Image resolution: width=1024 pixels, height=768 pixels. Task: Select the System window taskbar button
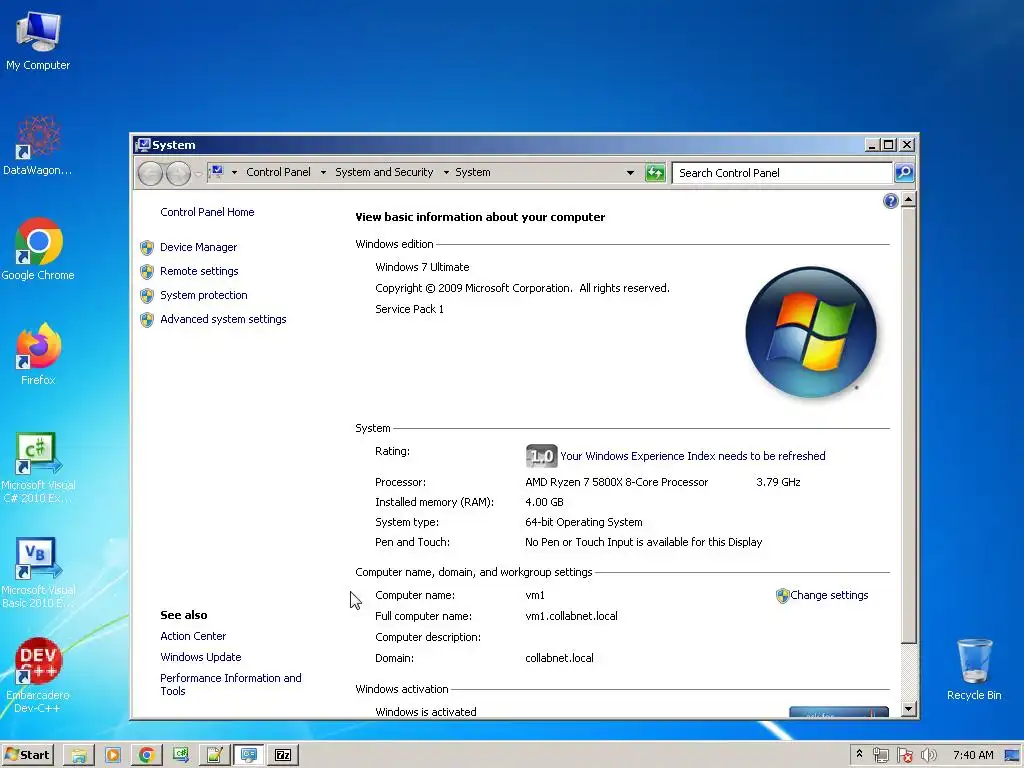click(249, 755)
